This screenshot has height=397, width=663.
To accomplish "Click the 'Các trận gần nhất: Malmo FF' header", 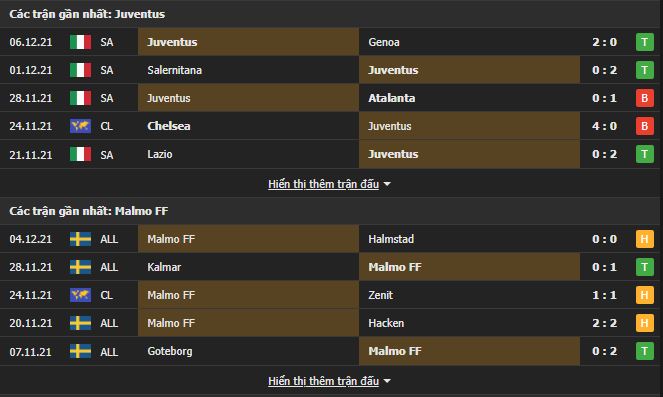I will point(89,211).
